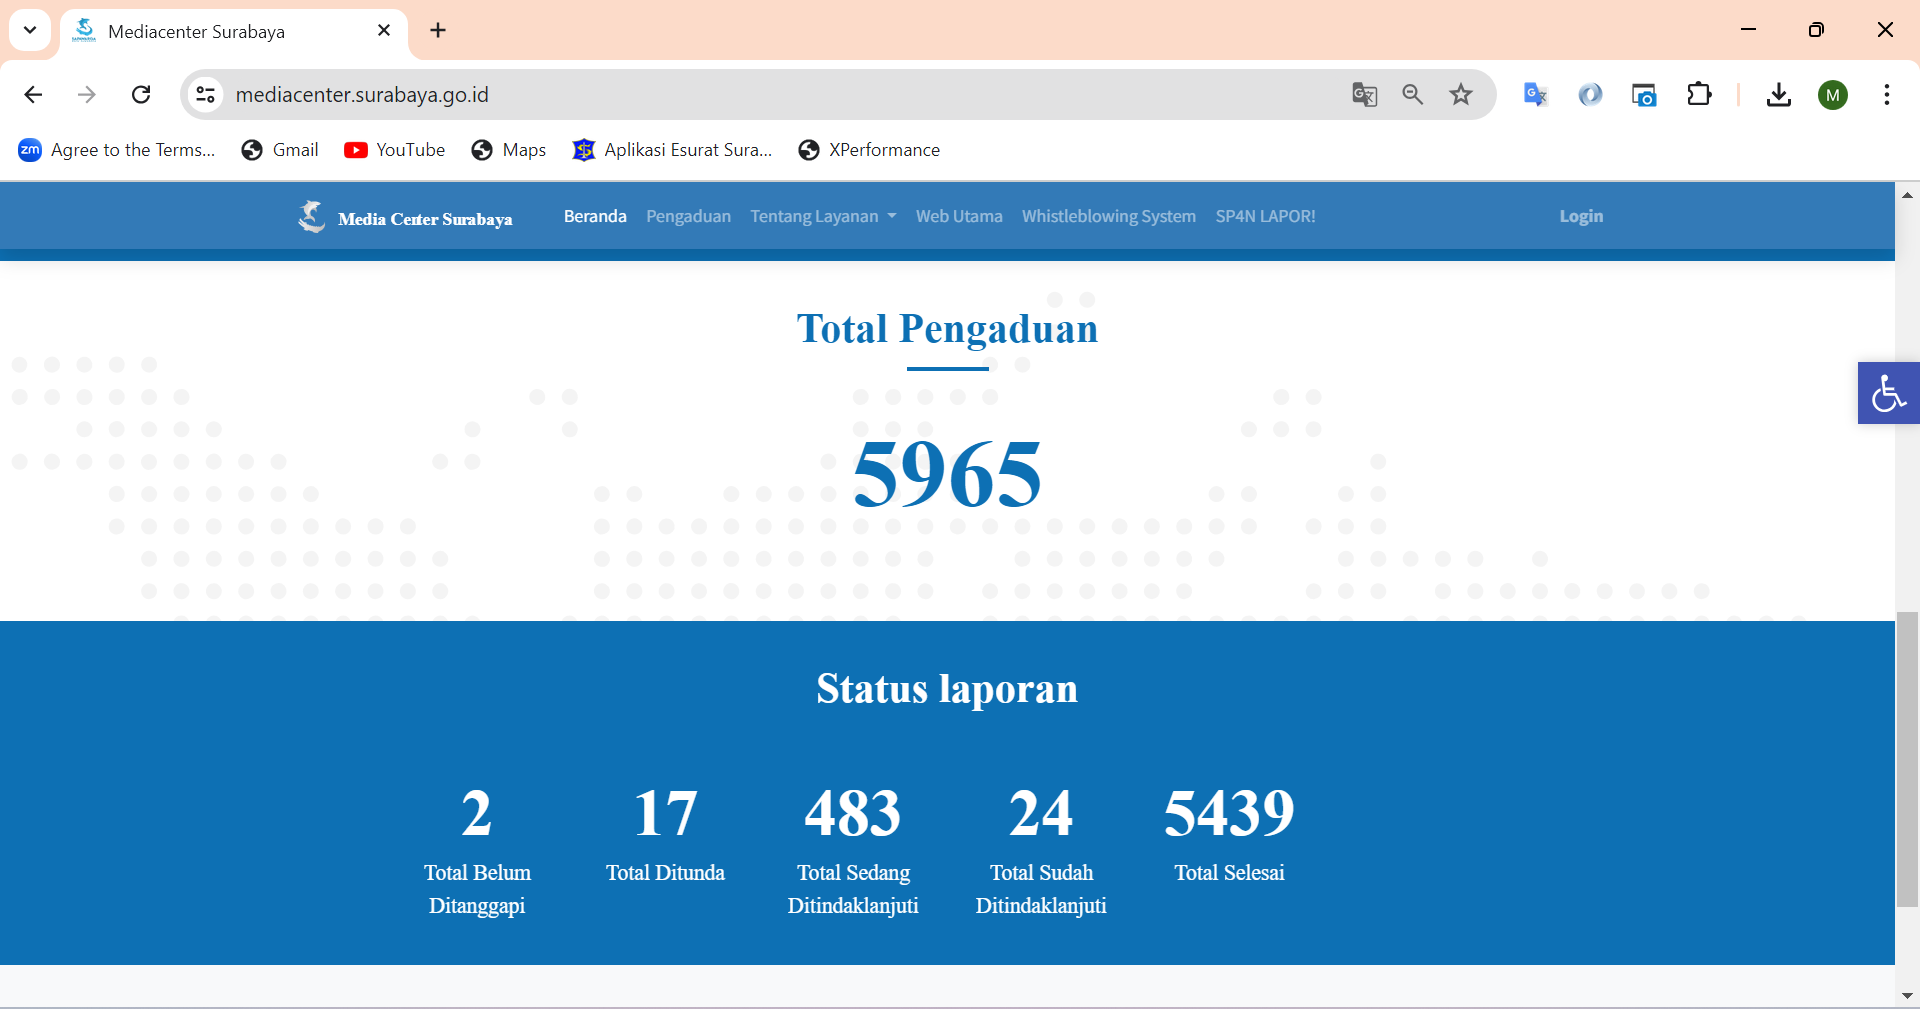Screen dimensions: 1920x1009
Task: Click the Total Belum Ditanggapi count 2
Action: [477, 813]
